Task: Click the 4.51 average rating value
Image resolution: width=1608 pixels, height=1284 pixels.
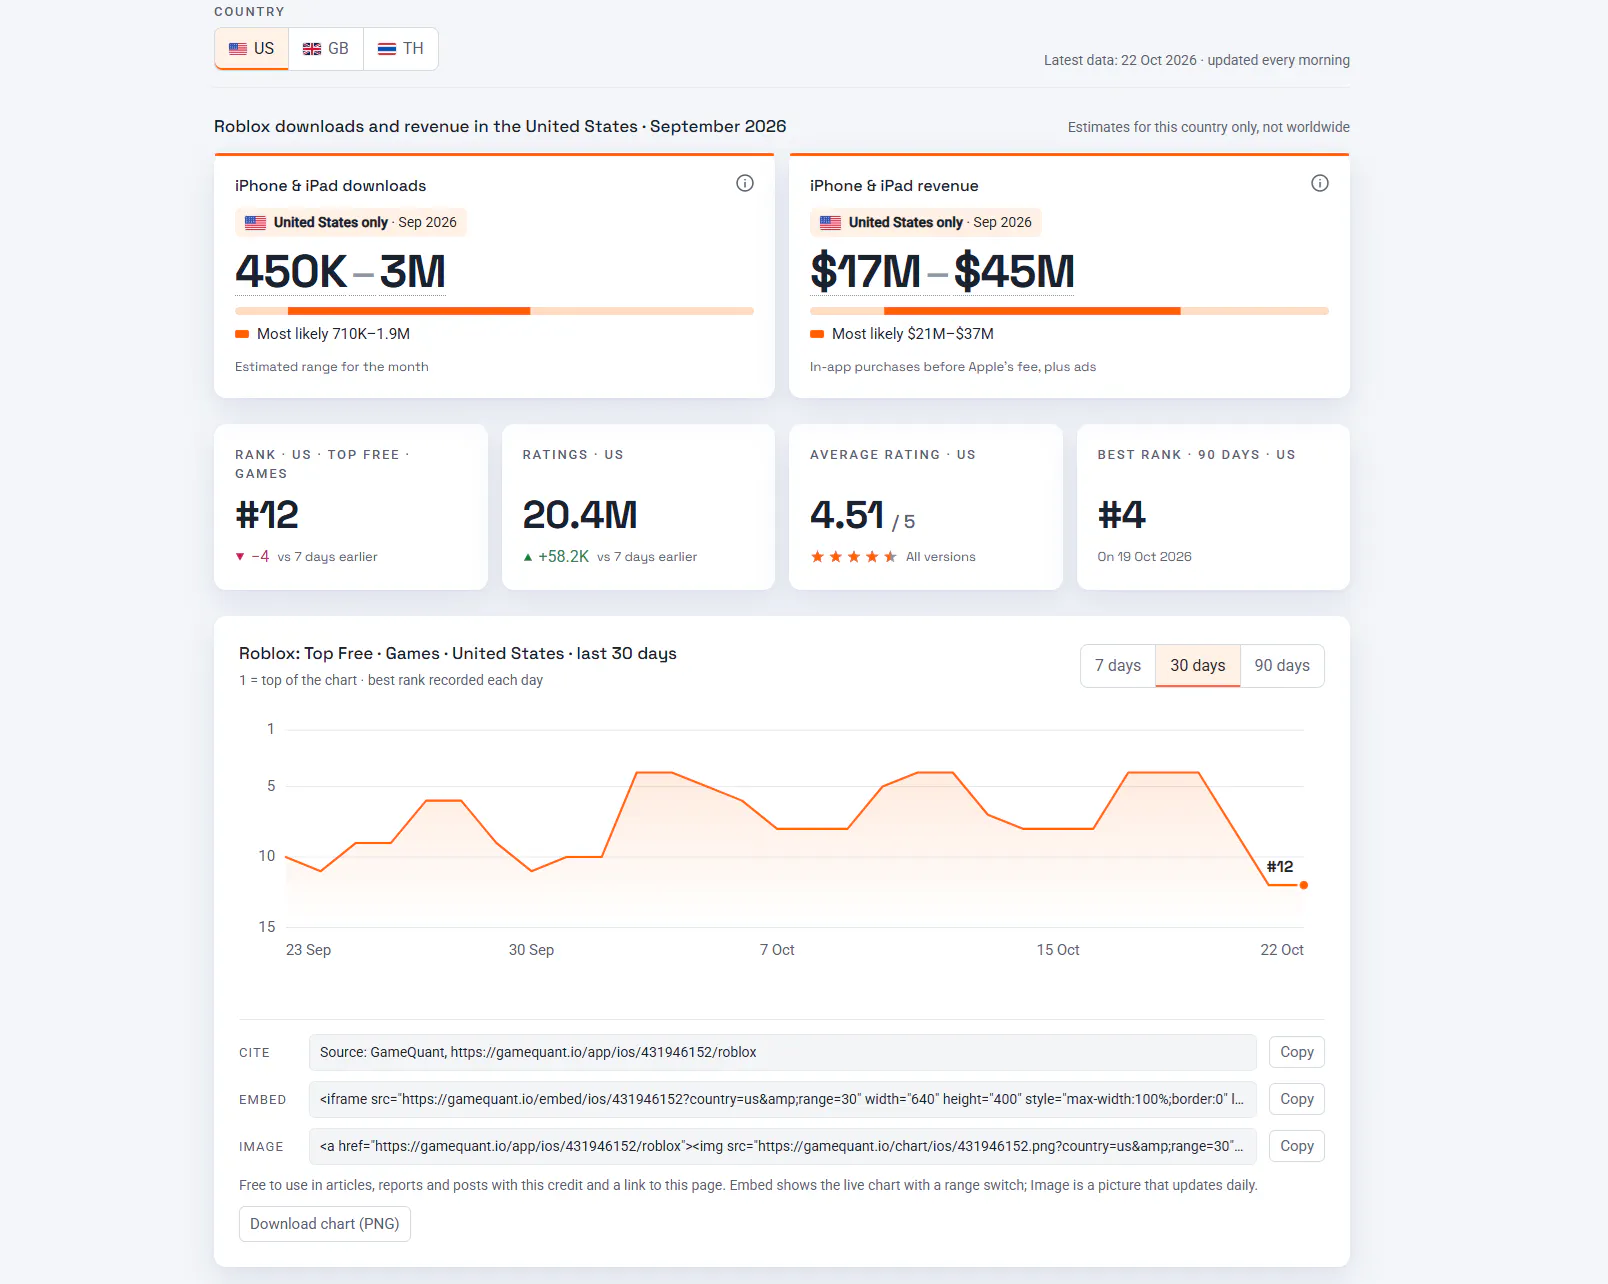Action: (847, 515)
